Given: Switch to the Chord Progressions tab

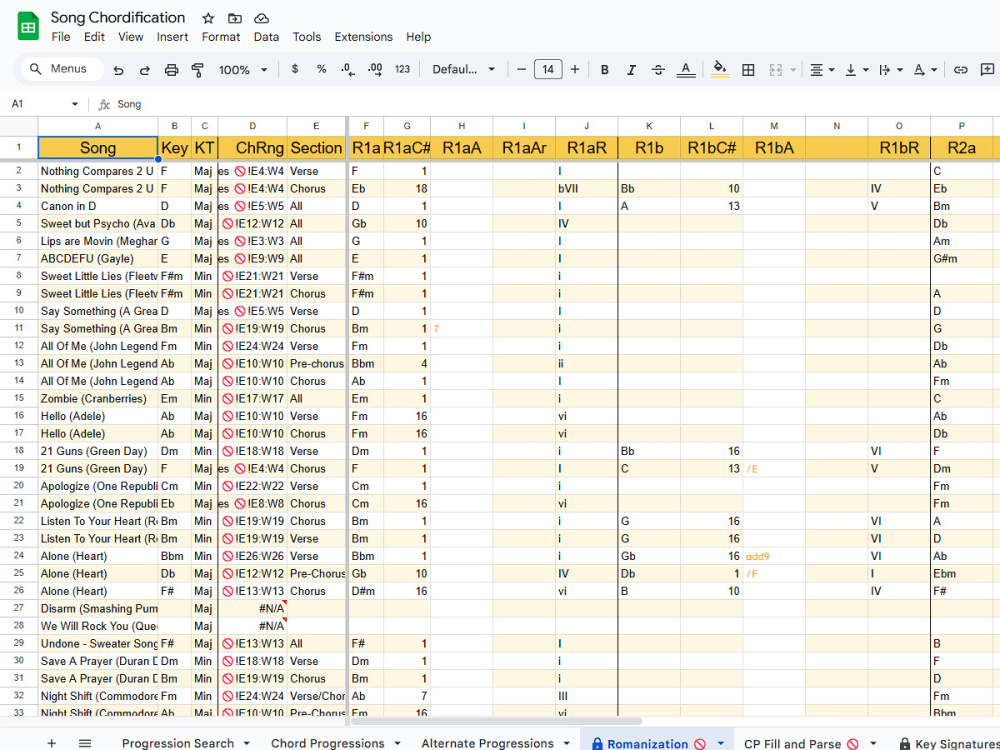Looking at the screenshot, I should pyautogui.click(x=328, y=743).
